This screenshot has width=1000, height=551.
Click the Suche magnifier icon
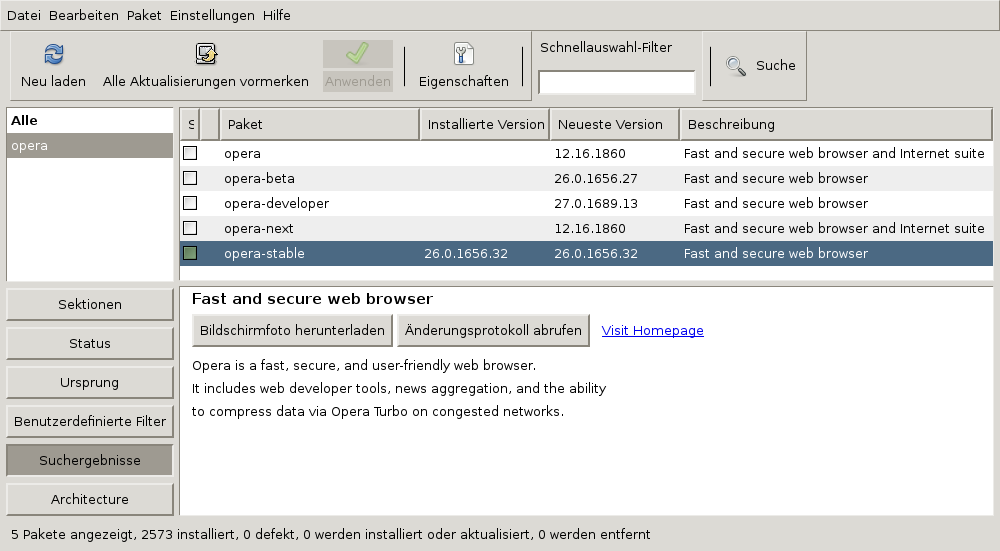[736, 66]
